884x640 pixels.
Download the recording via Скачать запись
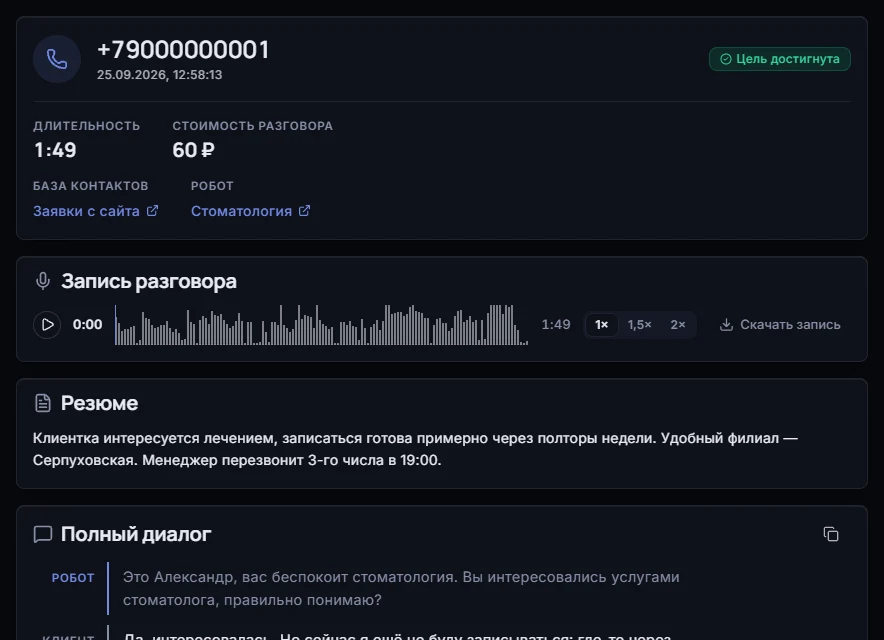(x=780, y=325)
